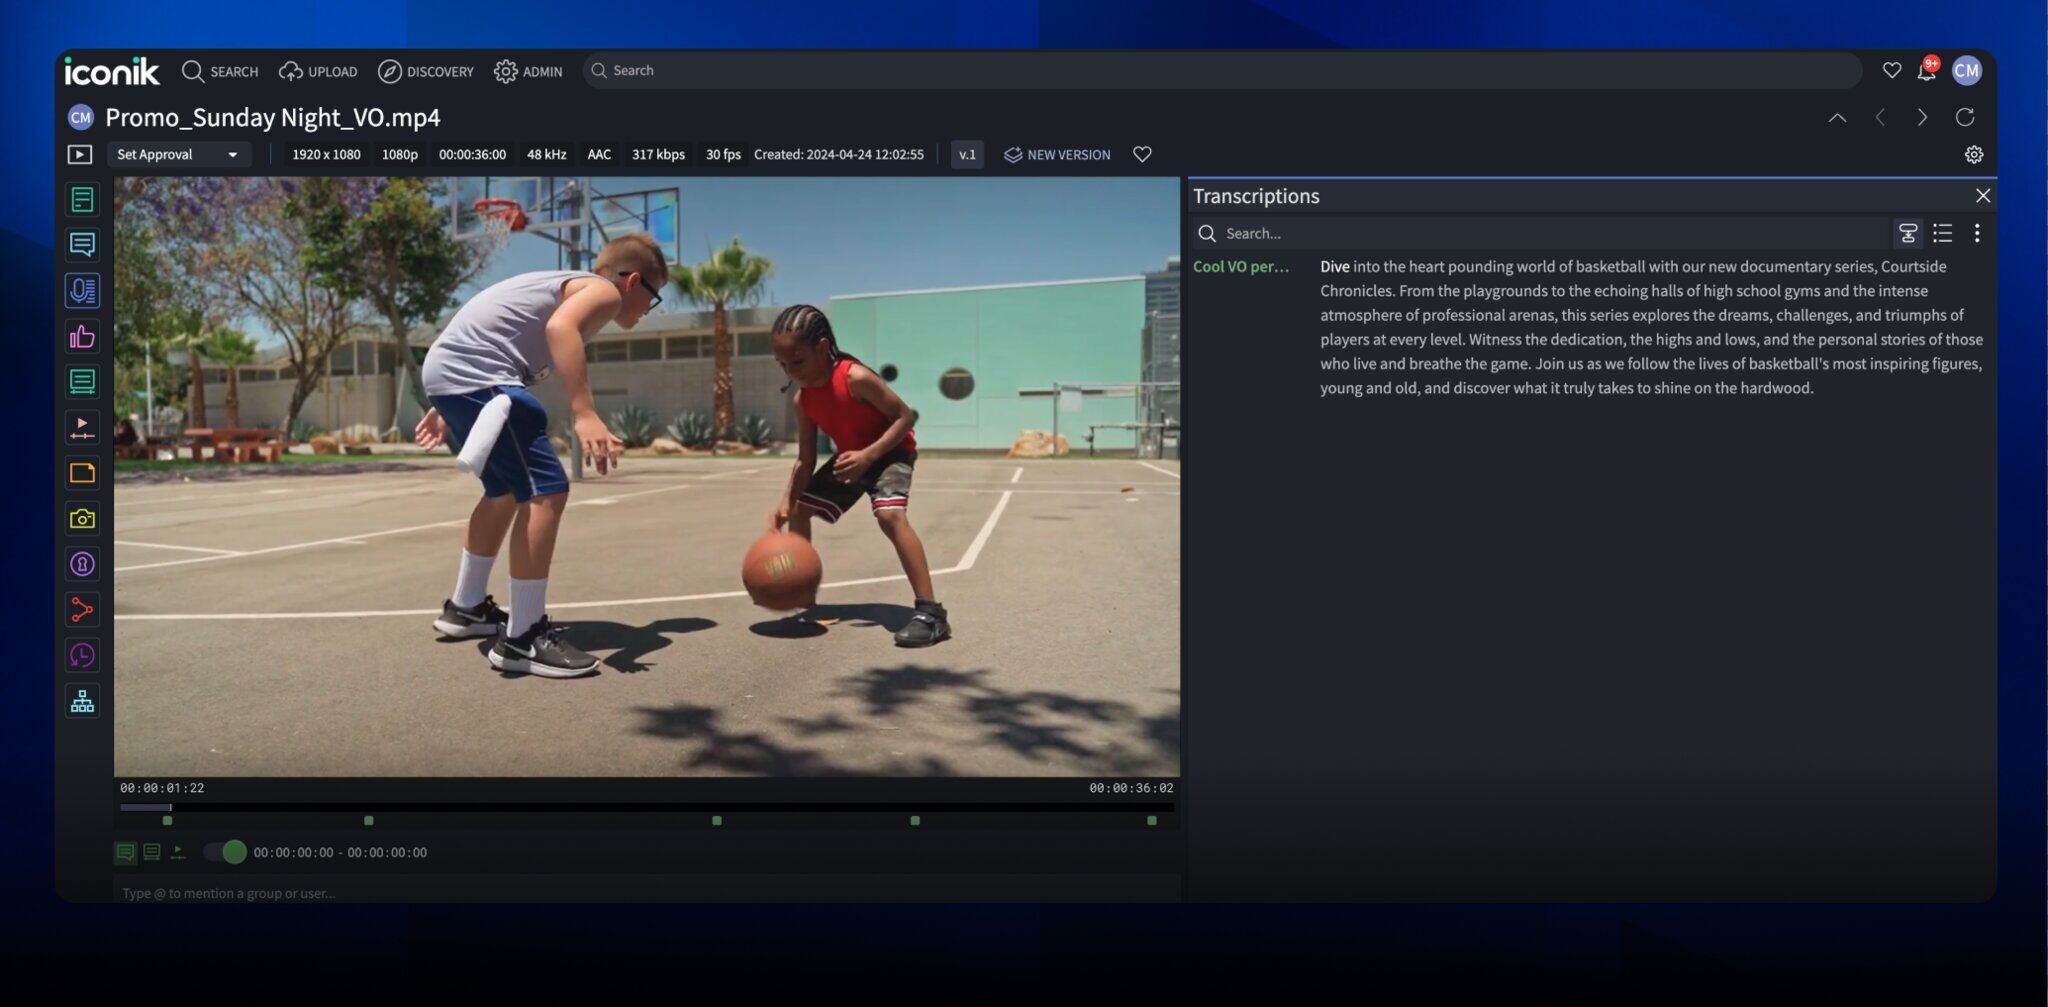Image resolution: width=2048 pixels, height=1007 pixels.
Task: Open the DISCOVERY menu
Action: click(426, 71)
